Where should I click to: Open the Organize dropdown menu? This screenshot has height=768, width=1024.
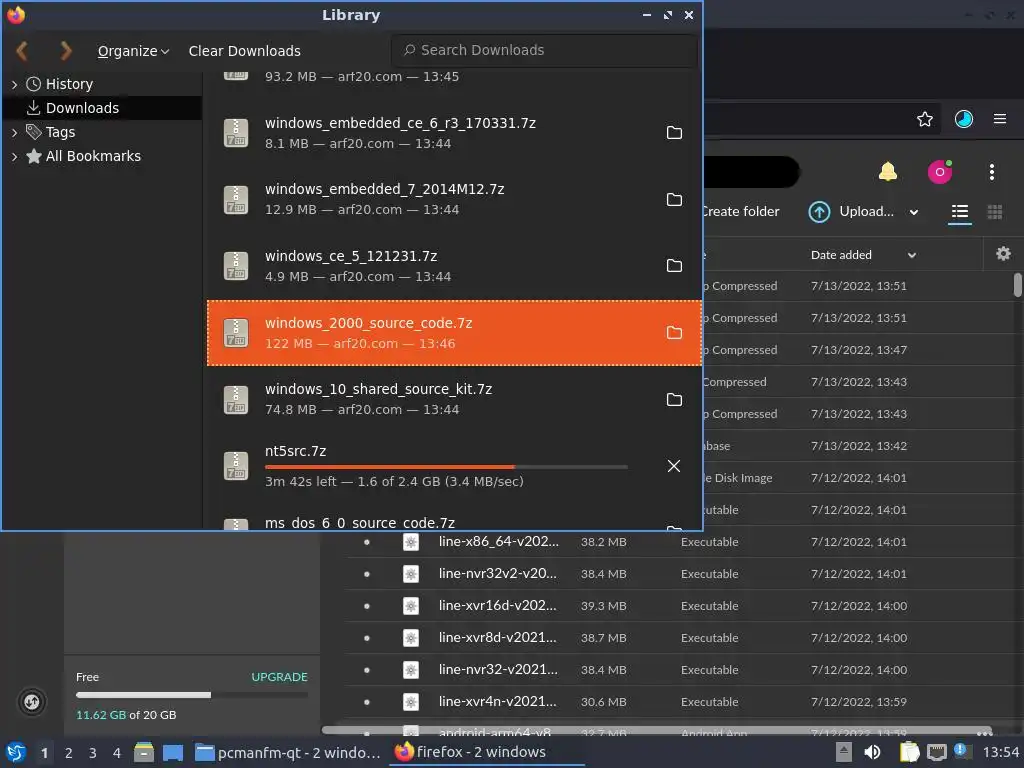click(133, 51)
